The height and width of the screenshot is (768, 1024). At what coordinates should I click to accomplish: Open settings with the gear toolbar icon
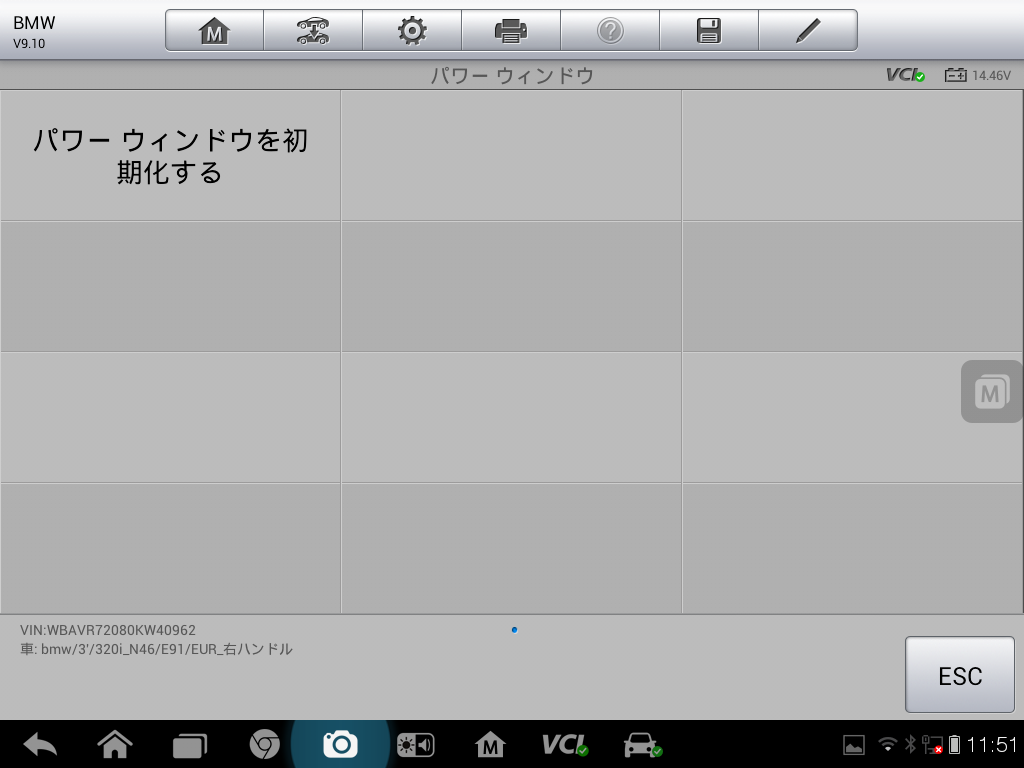click(x=412, y=30)
